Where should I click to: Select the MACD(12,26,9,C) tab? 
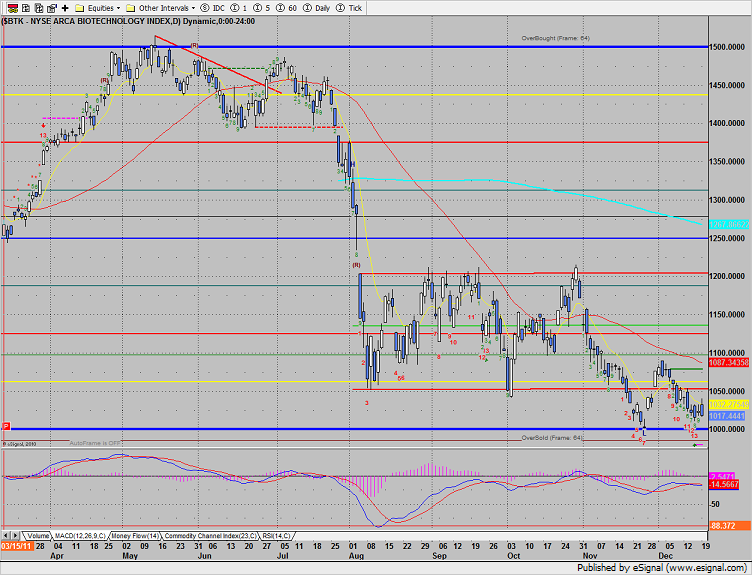click(80, 536)
